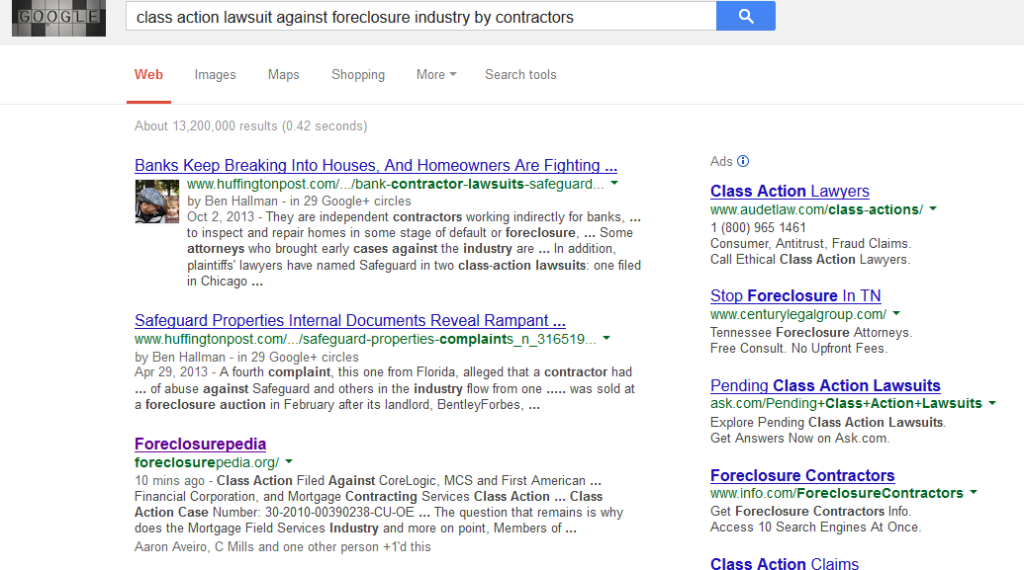Click 'Aaron Aveiro, C Mills' +1 text
Screen dimensions: 1024x570
pos(283,546)
